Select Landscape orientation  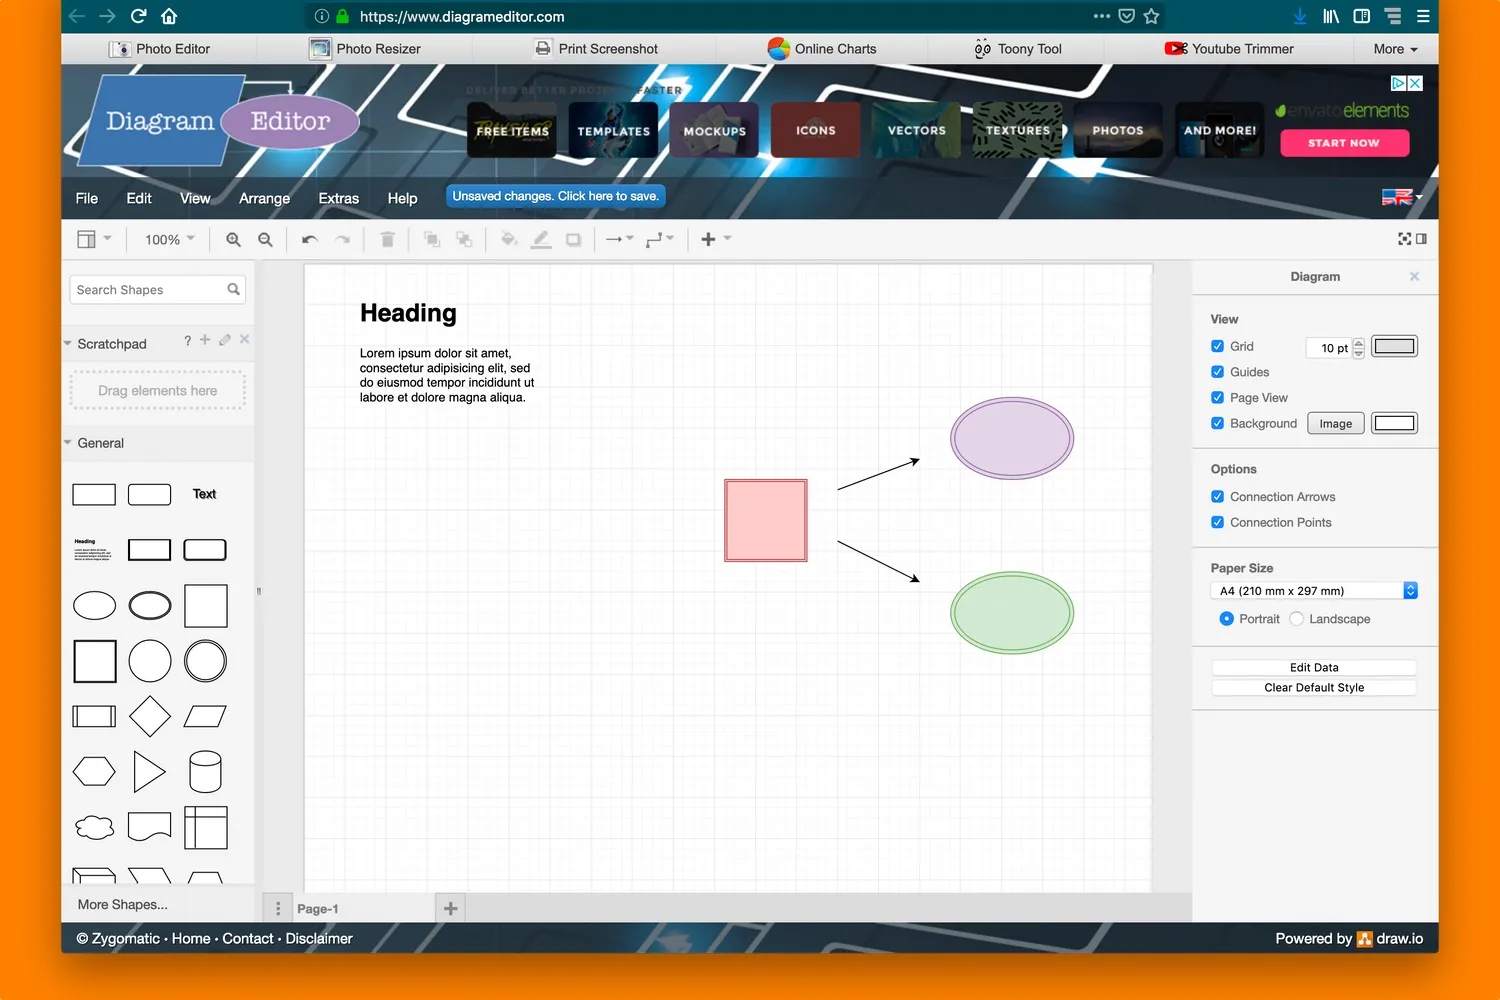coord(1296,619)
